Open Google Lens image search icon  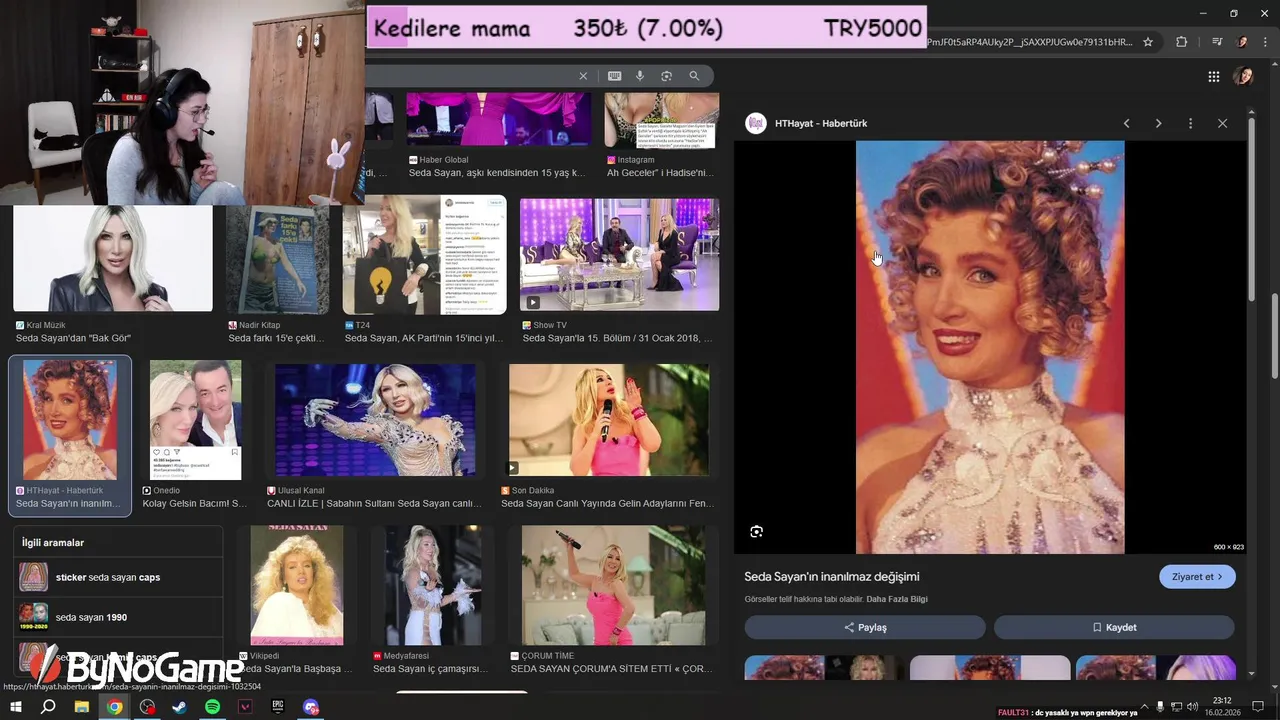pos(666,76)
